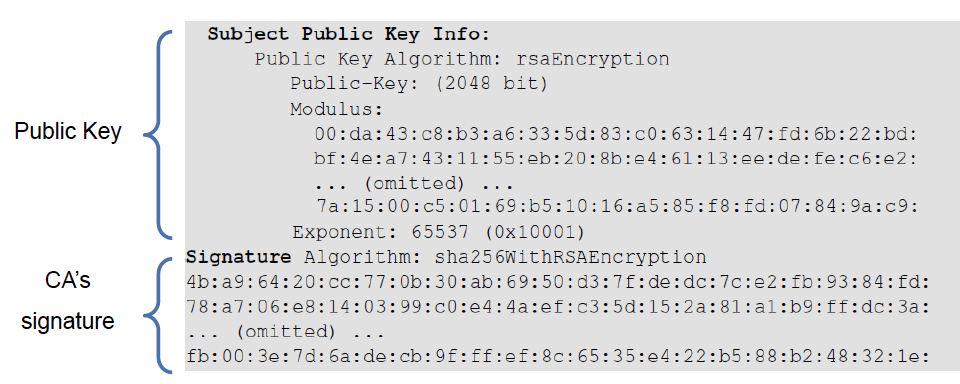
Task: Click the 'Public Key' label on left
Action: pos(68,132)
